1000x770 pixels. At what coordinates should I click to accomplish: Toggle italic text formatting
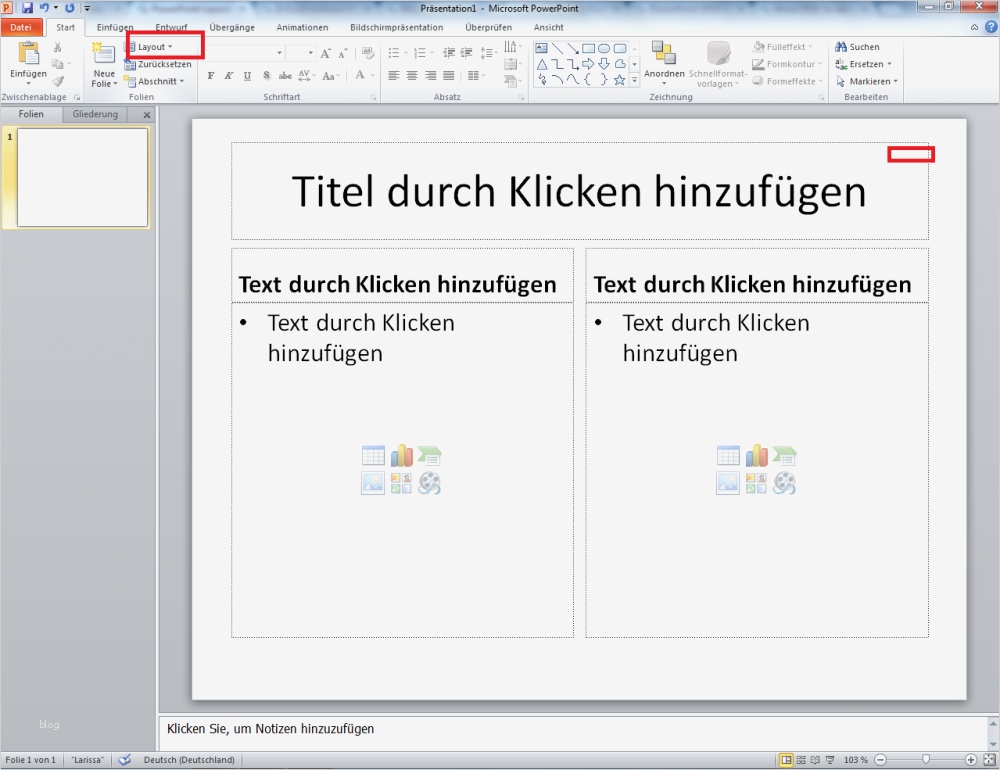click(228, 75)
